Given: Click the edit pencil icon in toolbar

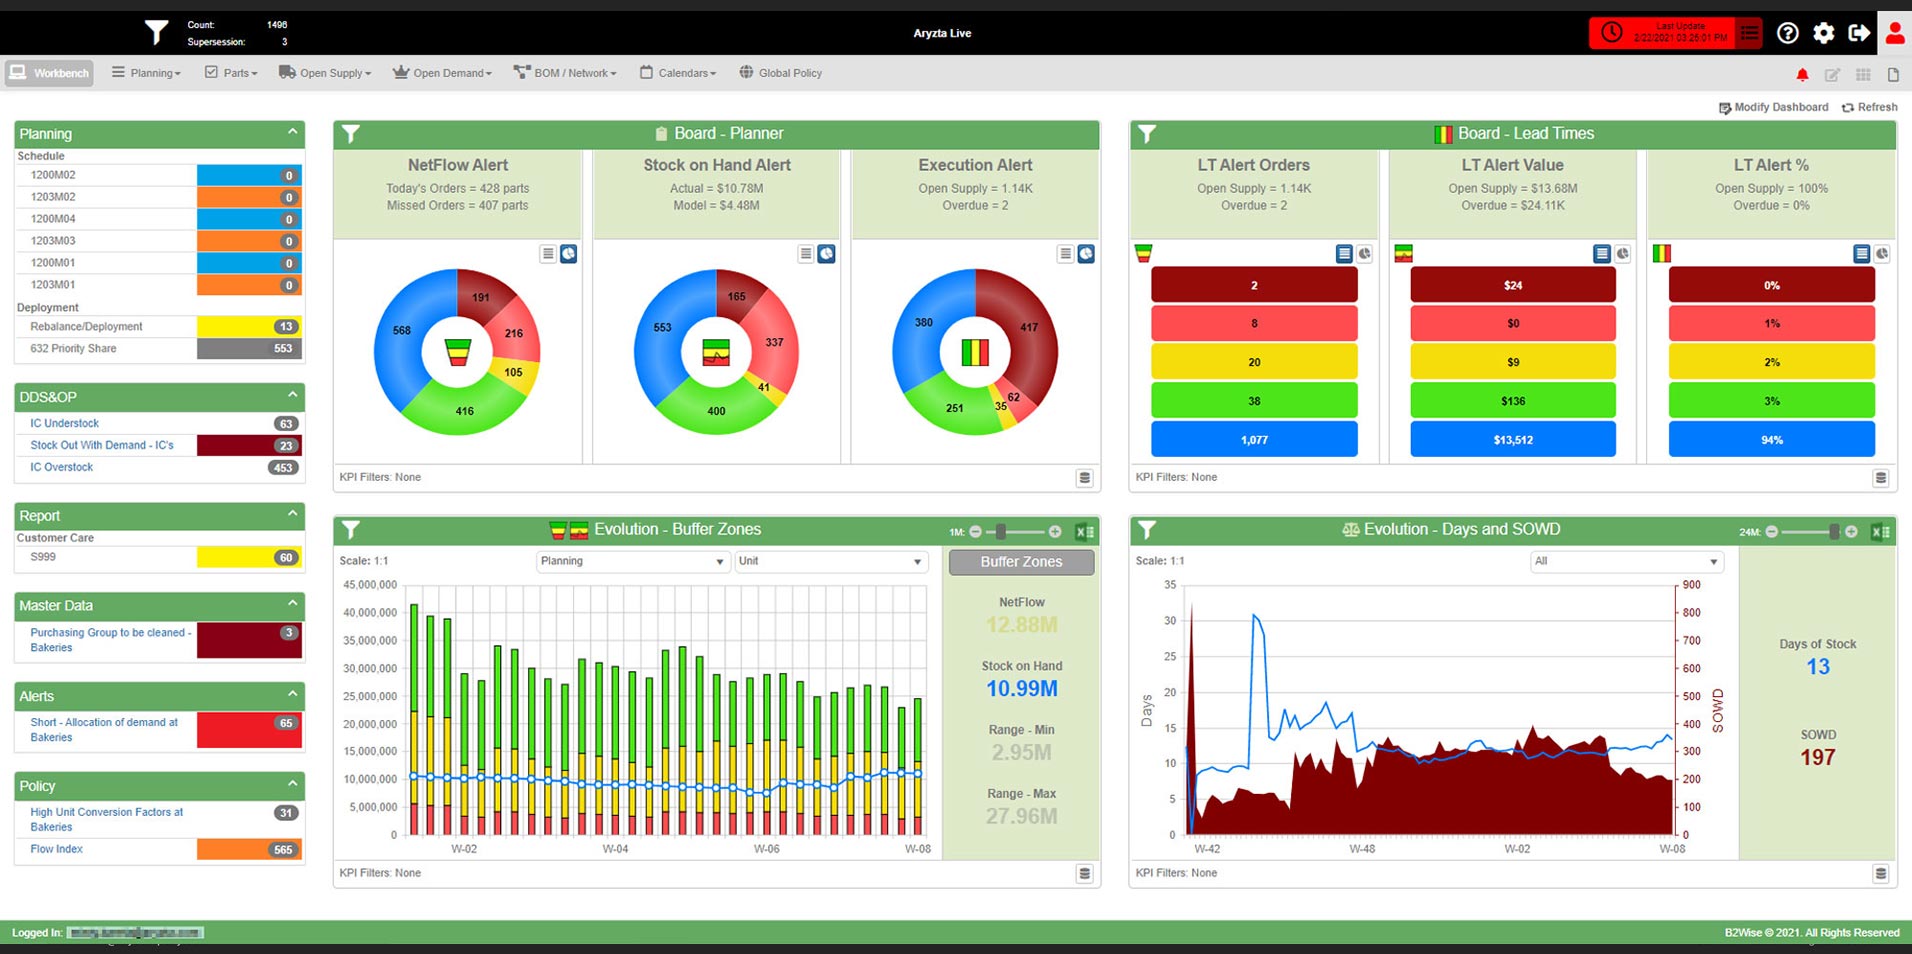Looking at the screenshot, I should tap(1832, 74).
